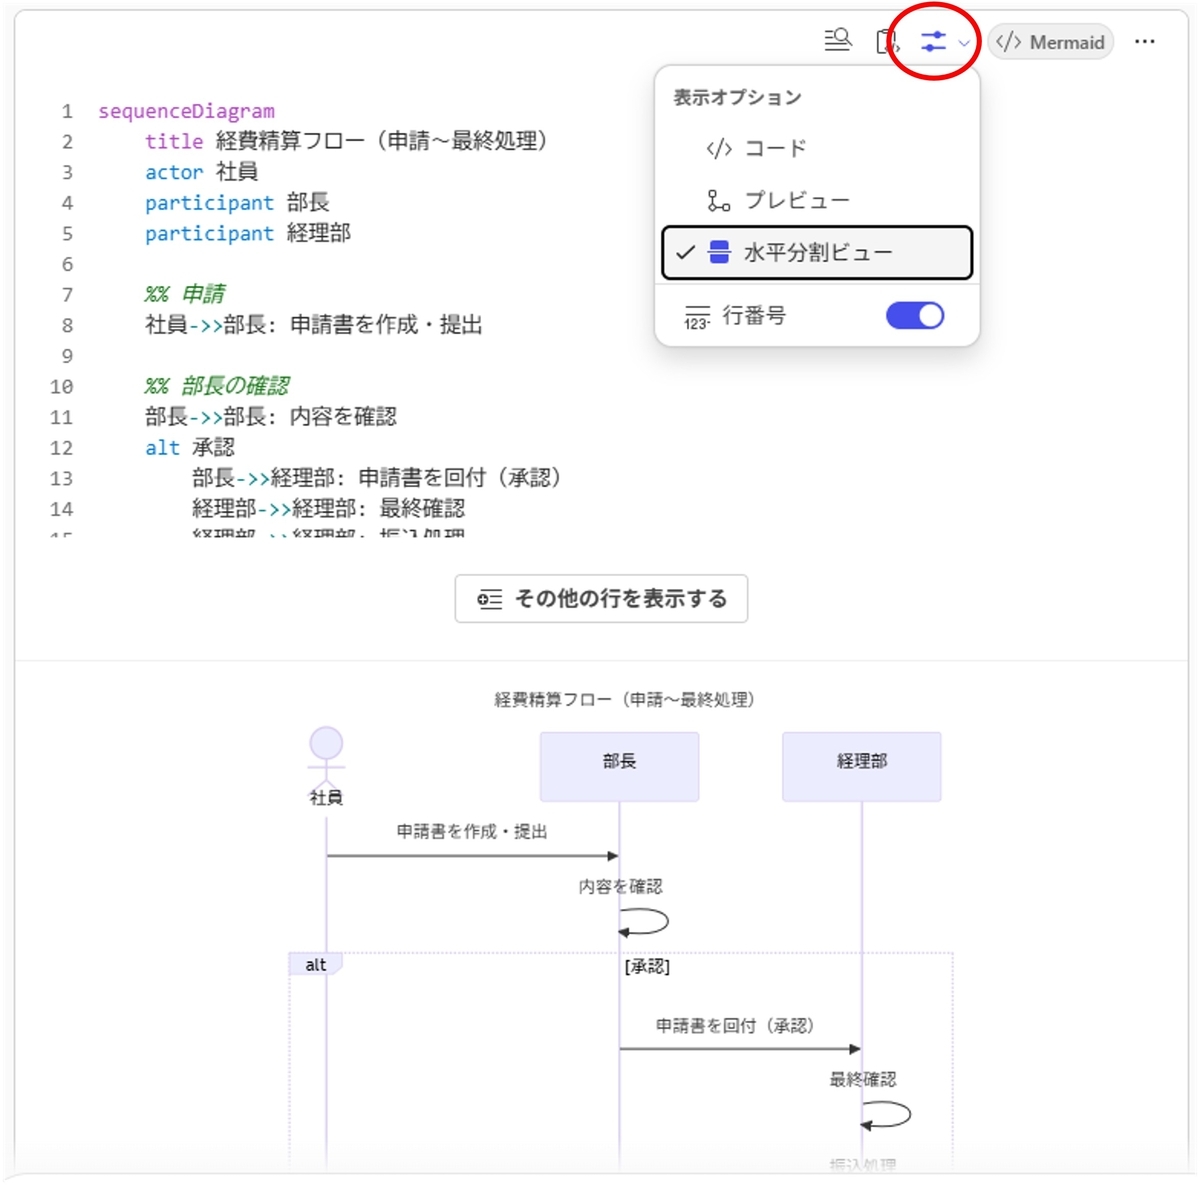Click the '%% 申請' comment line
The height and width of the screenshot is (1185, 1200).
[x=185, y=294]
